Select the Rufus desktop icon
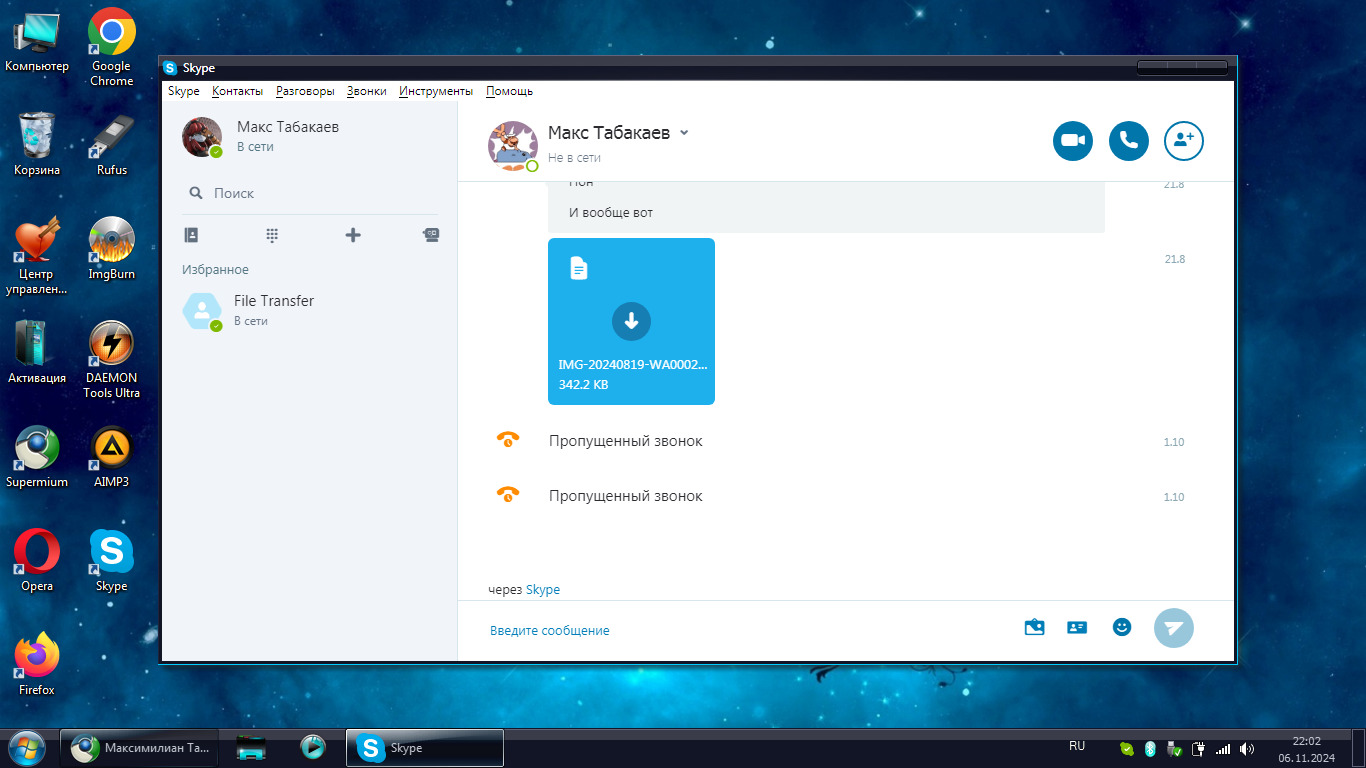This screenshot has width=1366, height=768. pyautogui.click(x=112, y=145)
